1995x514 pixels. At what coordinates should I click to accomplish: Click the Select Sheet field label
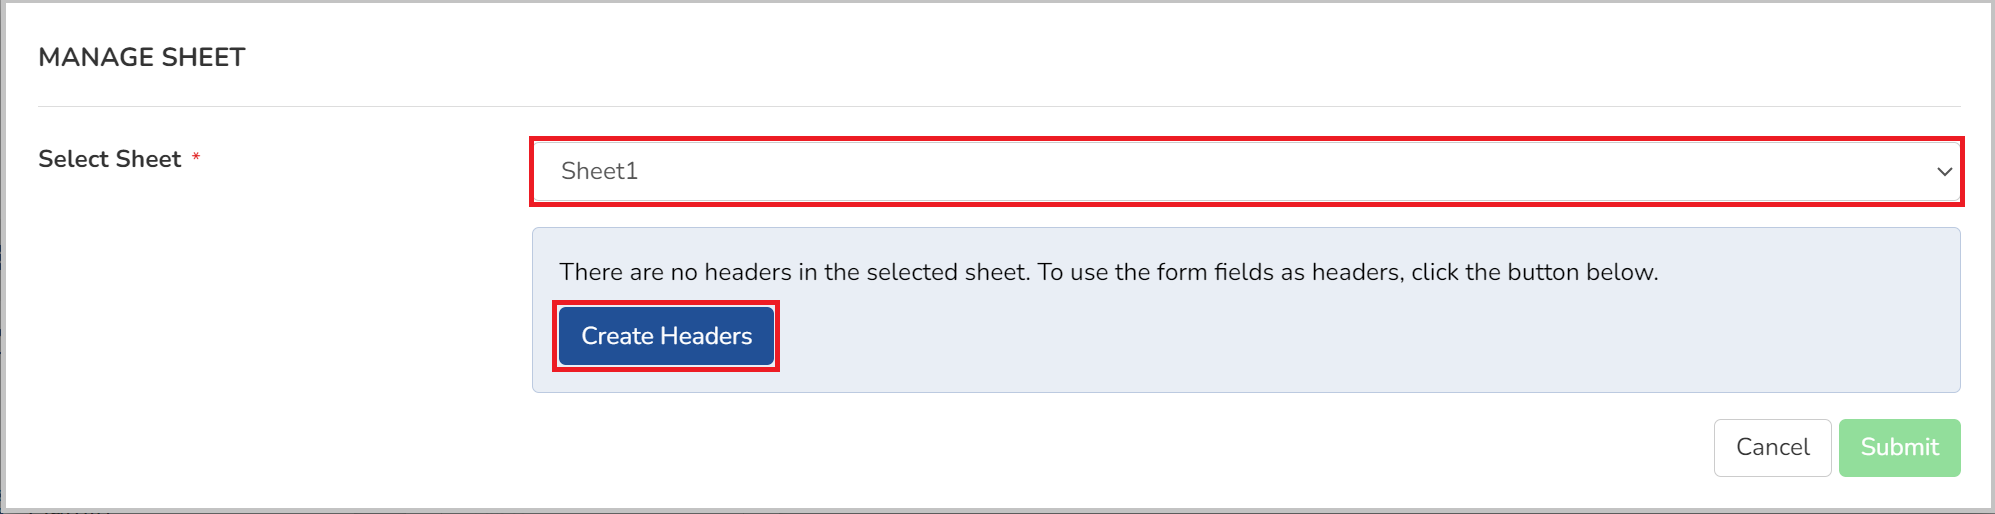pyautogui.click(x=110, y=159)
